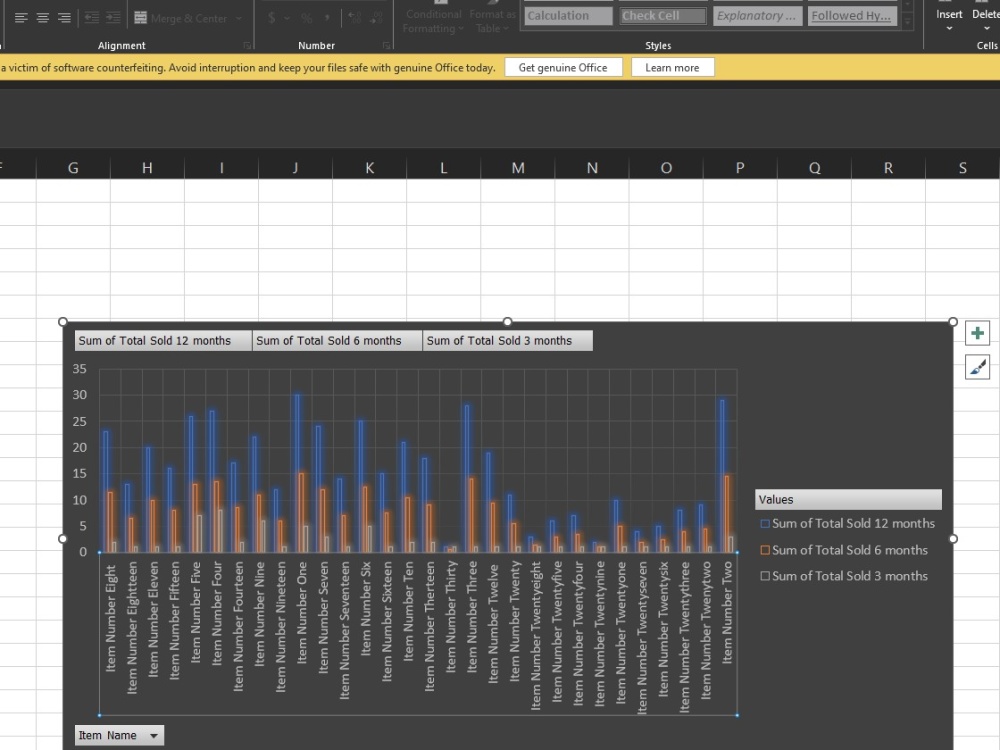Click Sum of Total Sold 3 months field button

508,341
